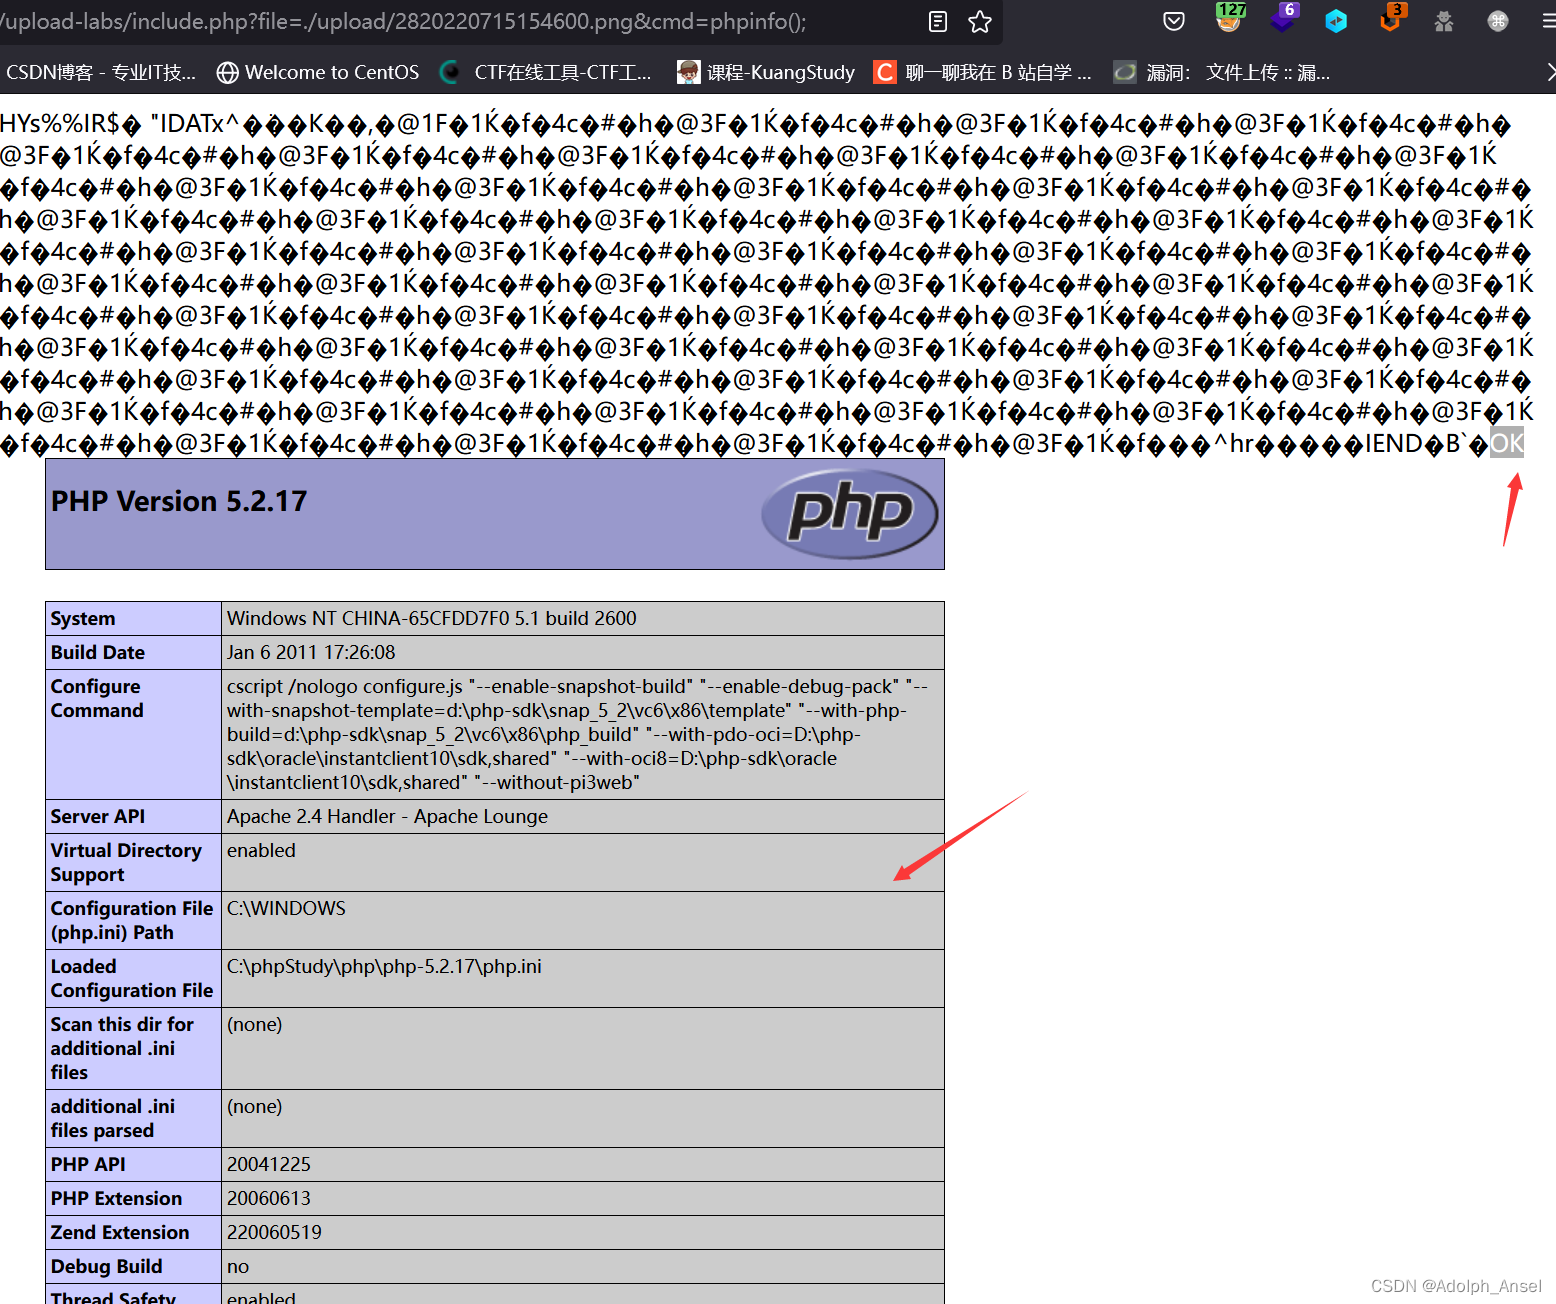Select 'Windows NT CHINA-65CFDD7F0 5.1 build 2600' value
This screenshot has height=1304, width=1556.
(431, 618)
